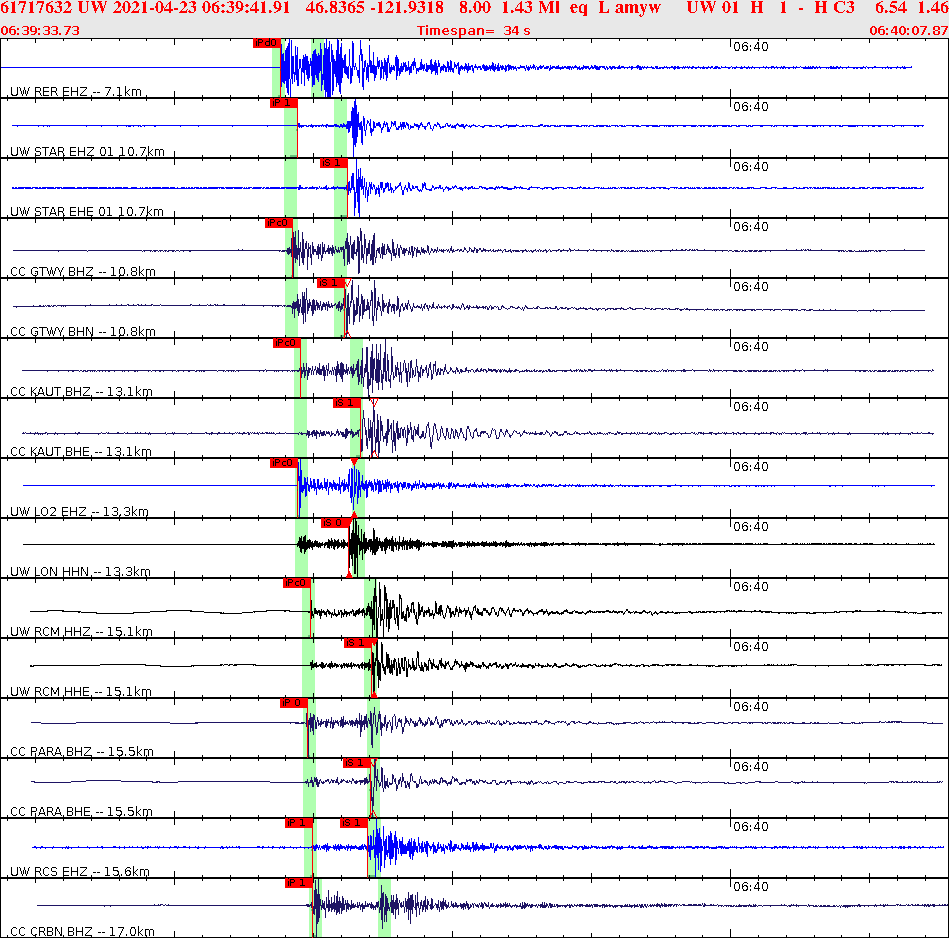This screenshot has width=949, height=938.
Task: Click the iS:0 pick flag on LON HHN
Action: (x=333, y=521)
